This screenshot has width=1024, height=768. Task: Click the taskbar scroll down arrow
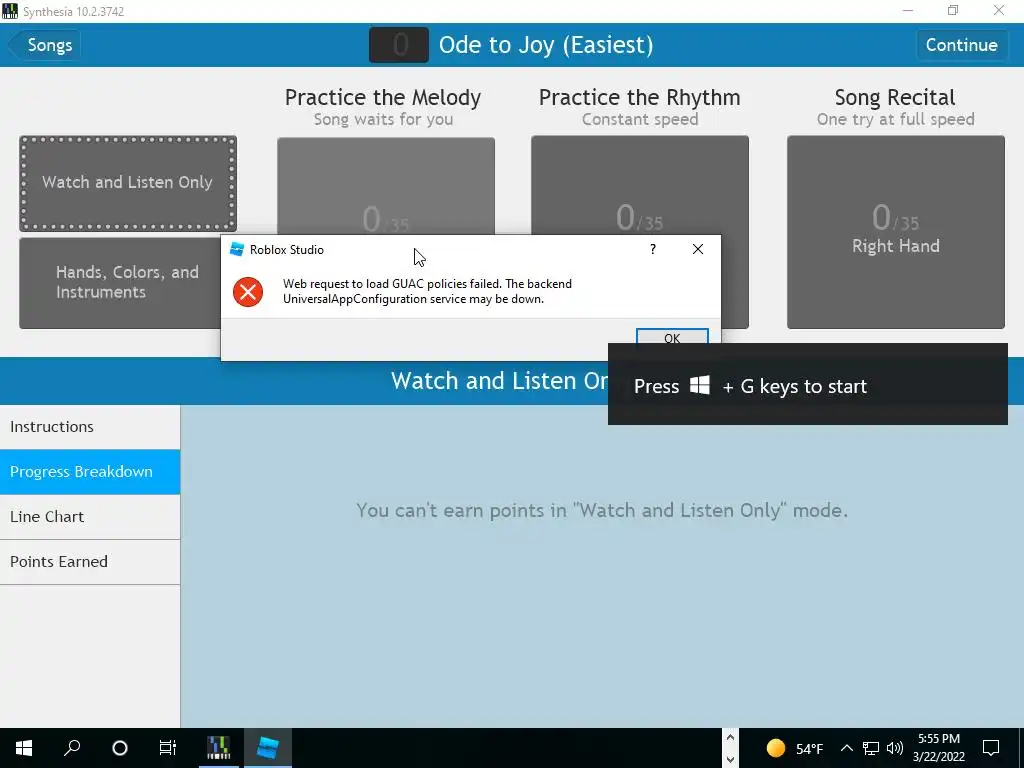tap(730, 760)
